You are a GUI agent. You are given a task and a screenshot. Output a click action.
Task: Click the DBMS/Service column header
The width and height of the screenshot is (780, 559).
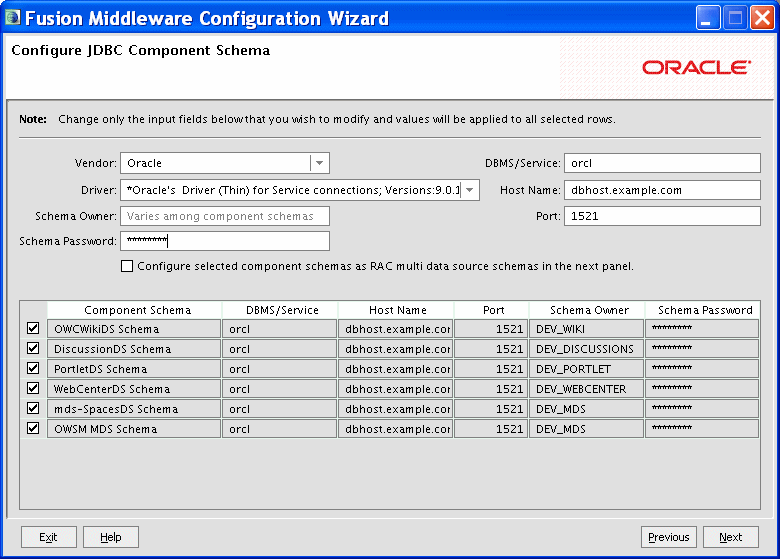point(280,310)
